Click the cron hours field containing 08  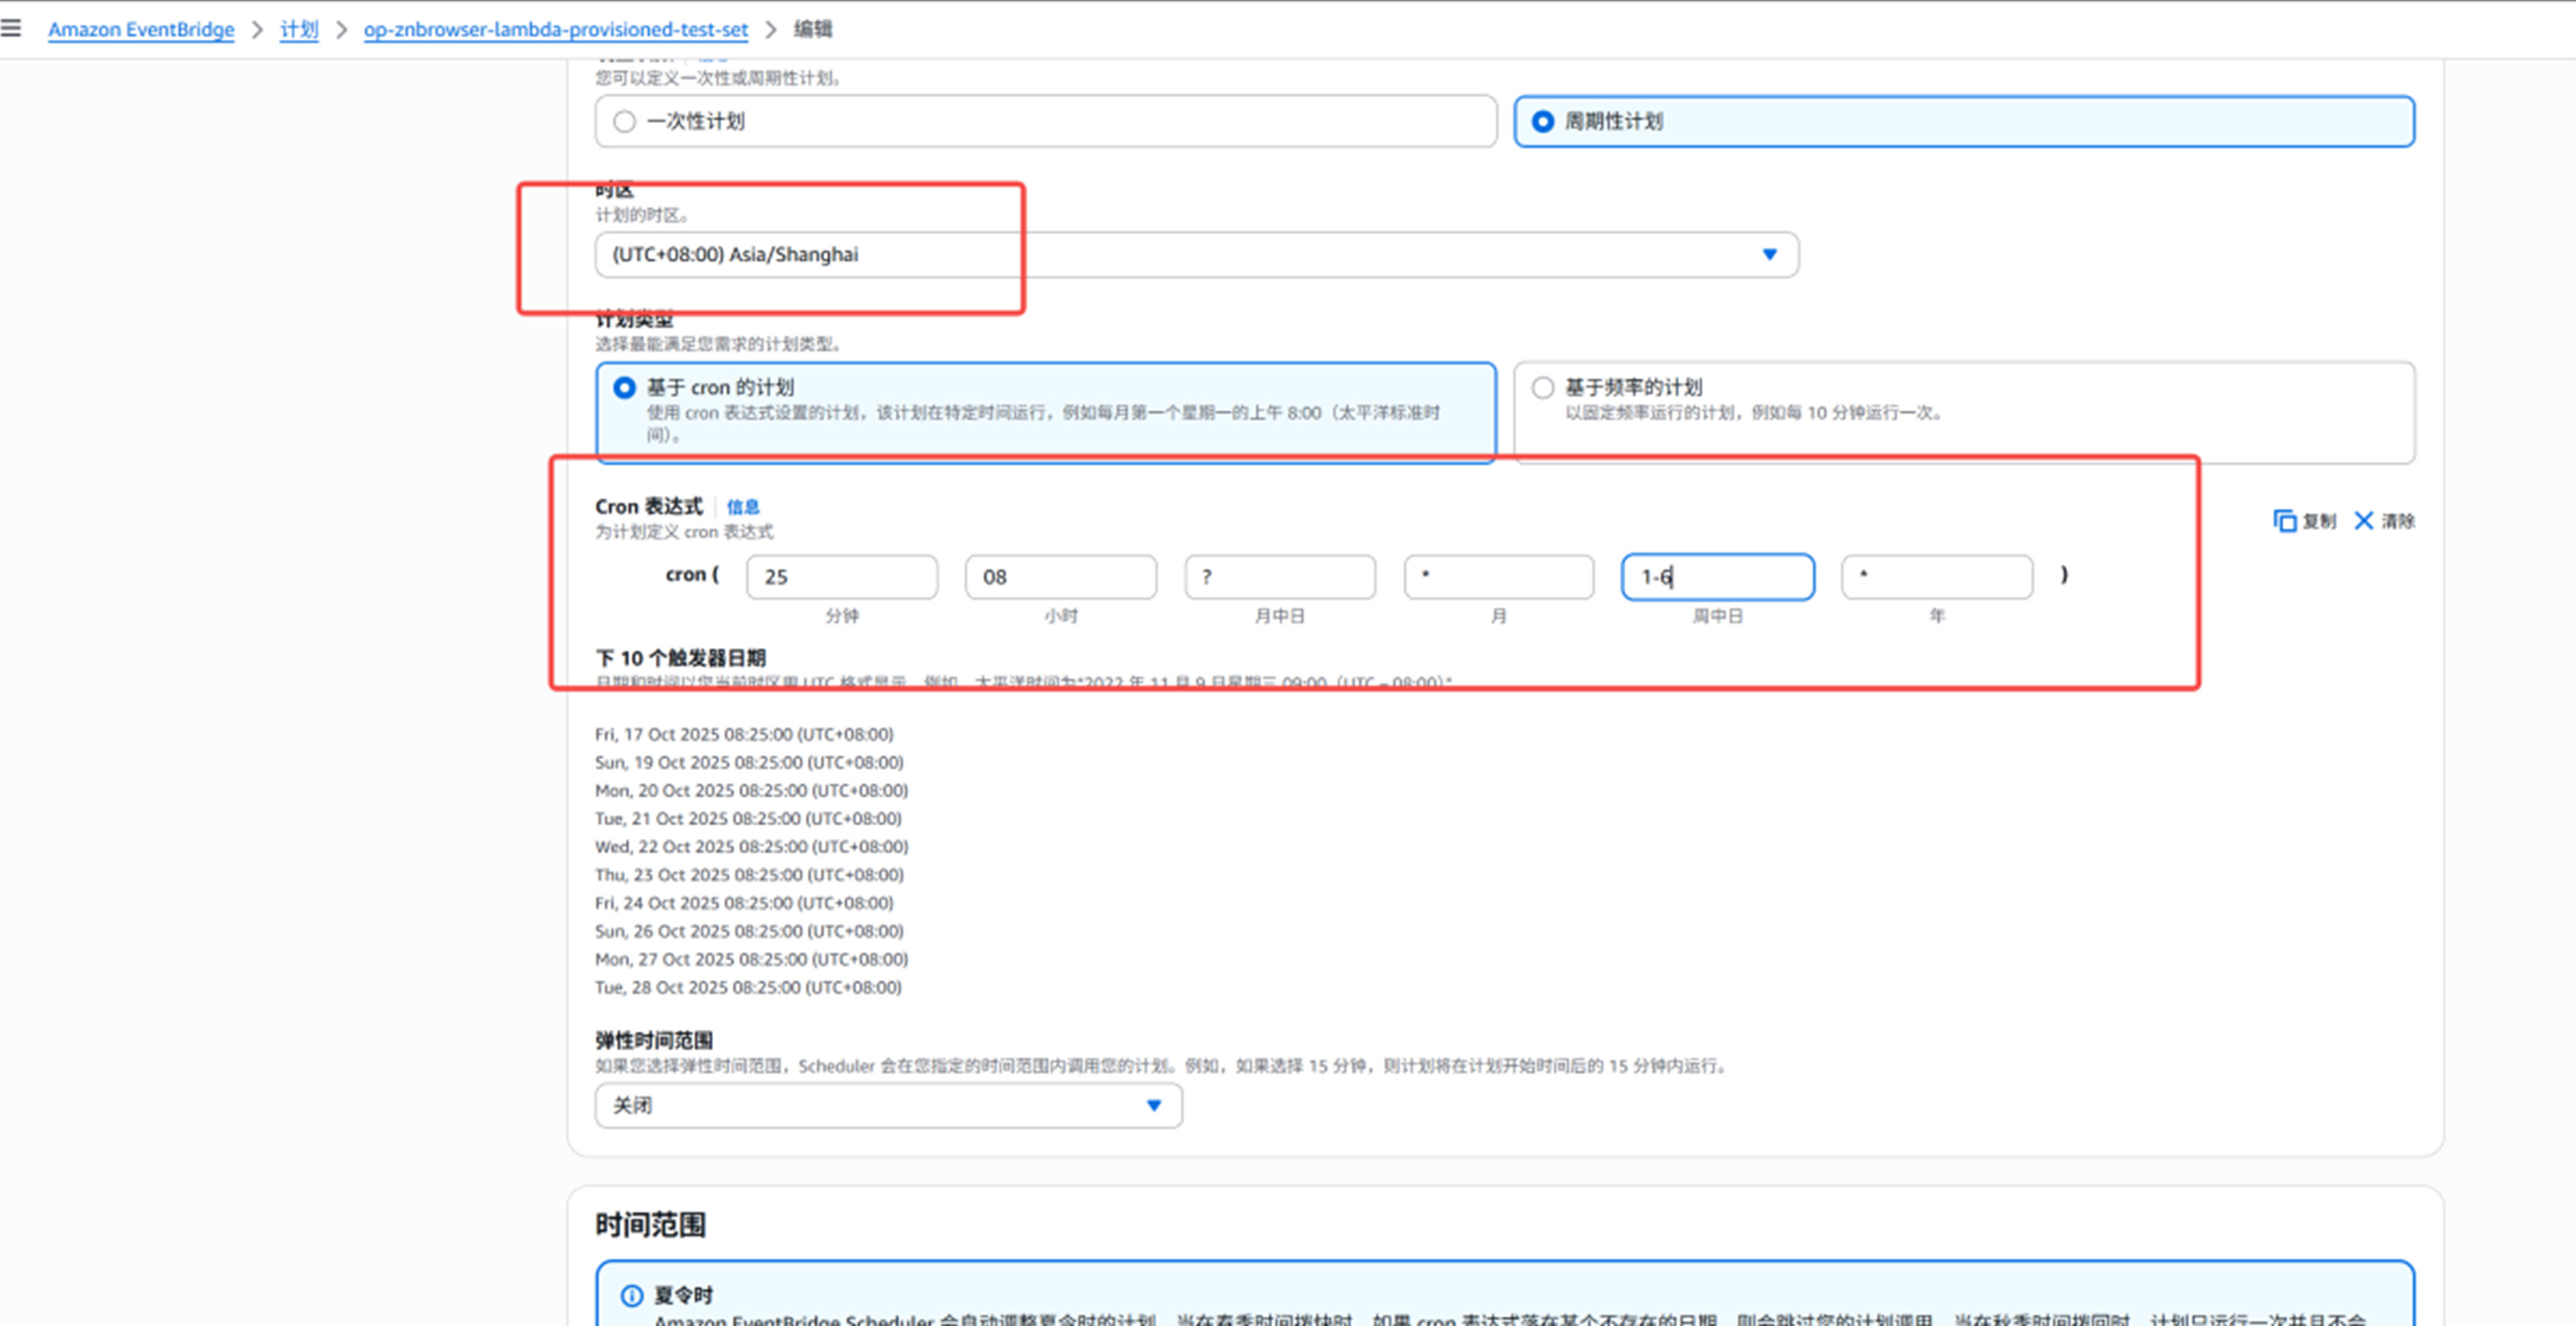pyautogui.click(x=1060, y=577)
